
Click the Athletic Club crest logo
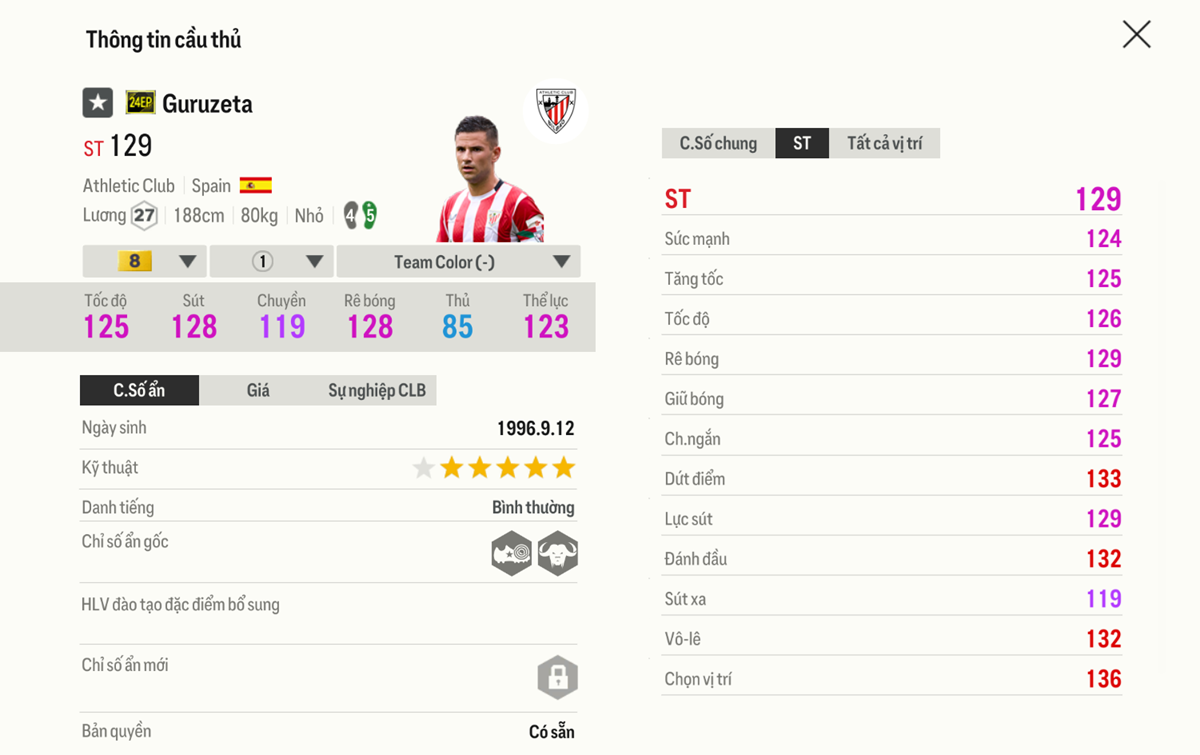[x=555, y=110]
